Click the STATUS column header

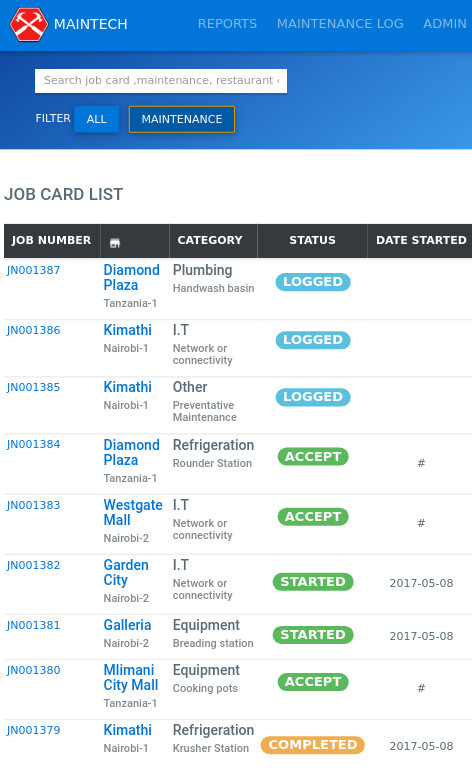point(312,240)
